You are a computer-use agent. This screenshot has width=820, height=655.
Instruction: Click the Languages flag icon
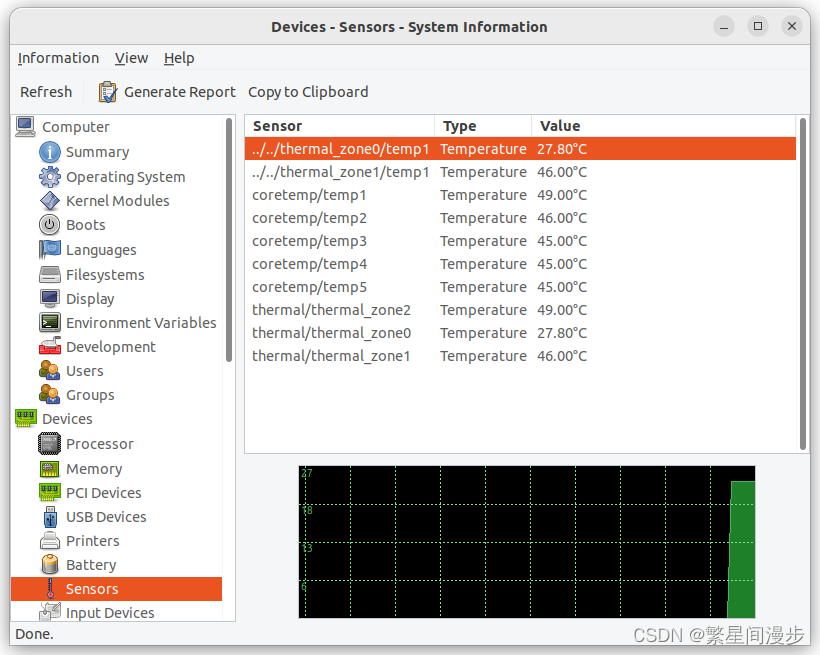pyautogui.click(x=50, y=250)
